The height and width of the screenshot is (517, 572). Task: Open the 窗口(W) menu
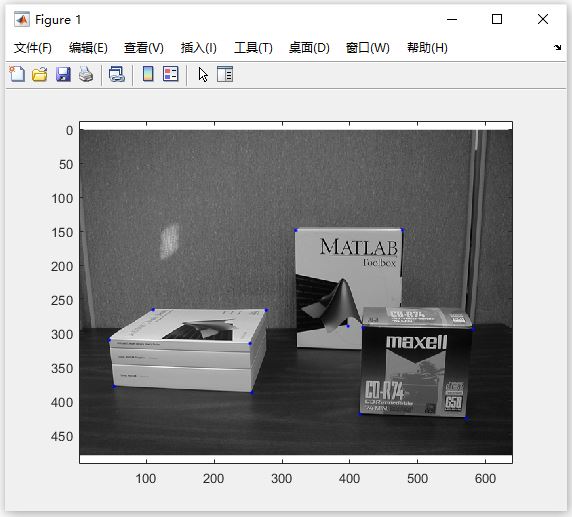click(x=368, y=48)
